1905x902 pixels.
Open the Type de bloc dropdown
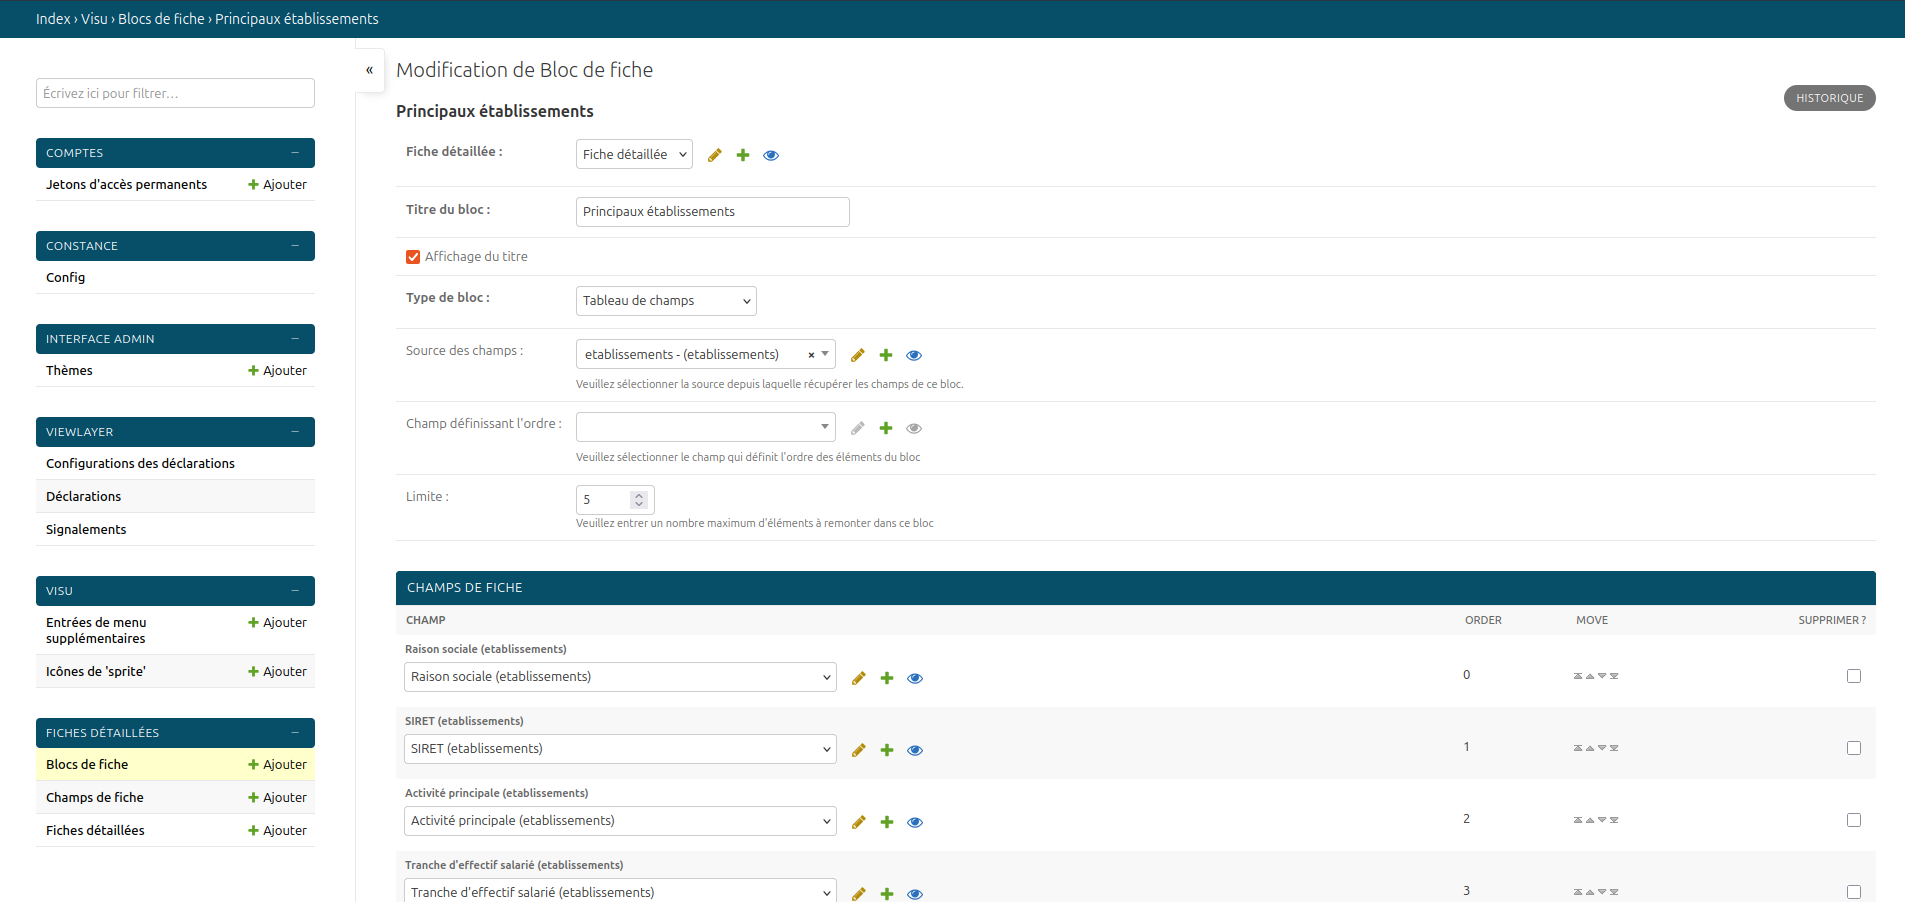(x=666, y=301)
